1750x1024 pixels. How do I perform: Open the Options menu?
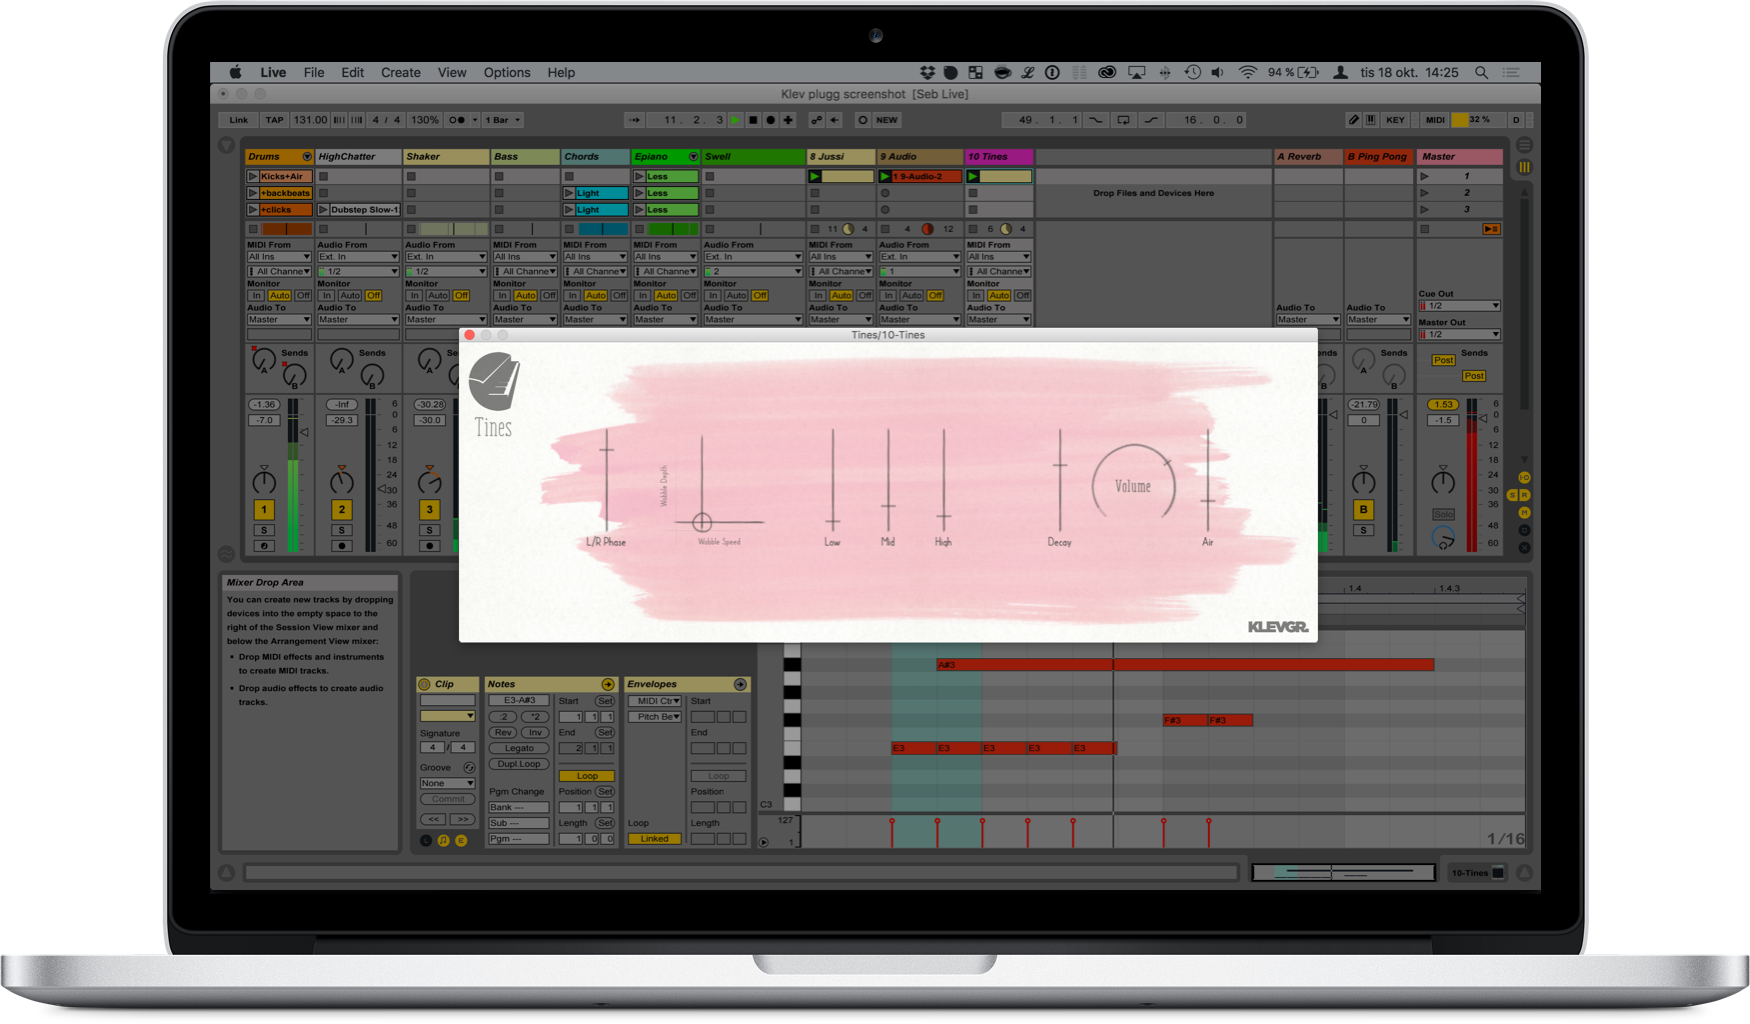coord(507,73)
